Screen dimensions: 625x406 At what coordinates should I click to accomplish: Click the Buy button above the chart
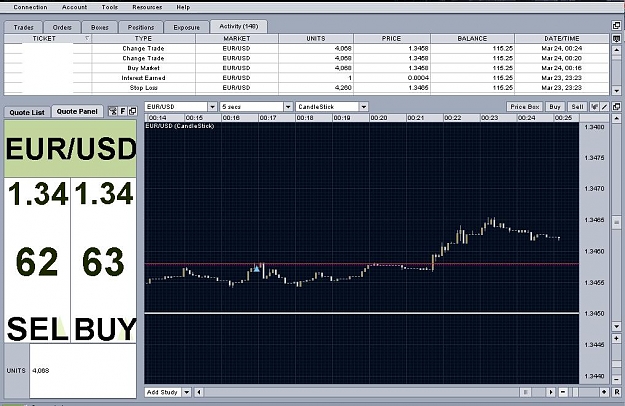(555, 107)
